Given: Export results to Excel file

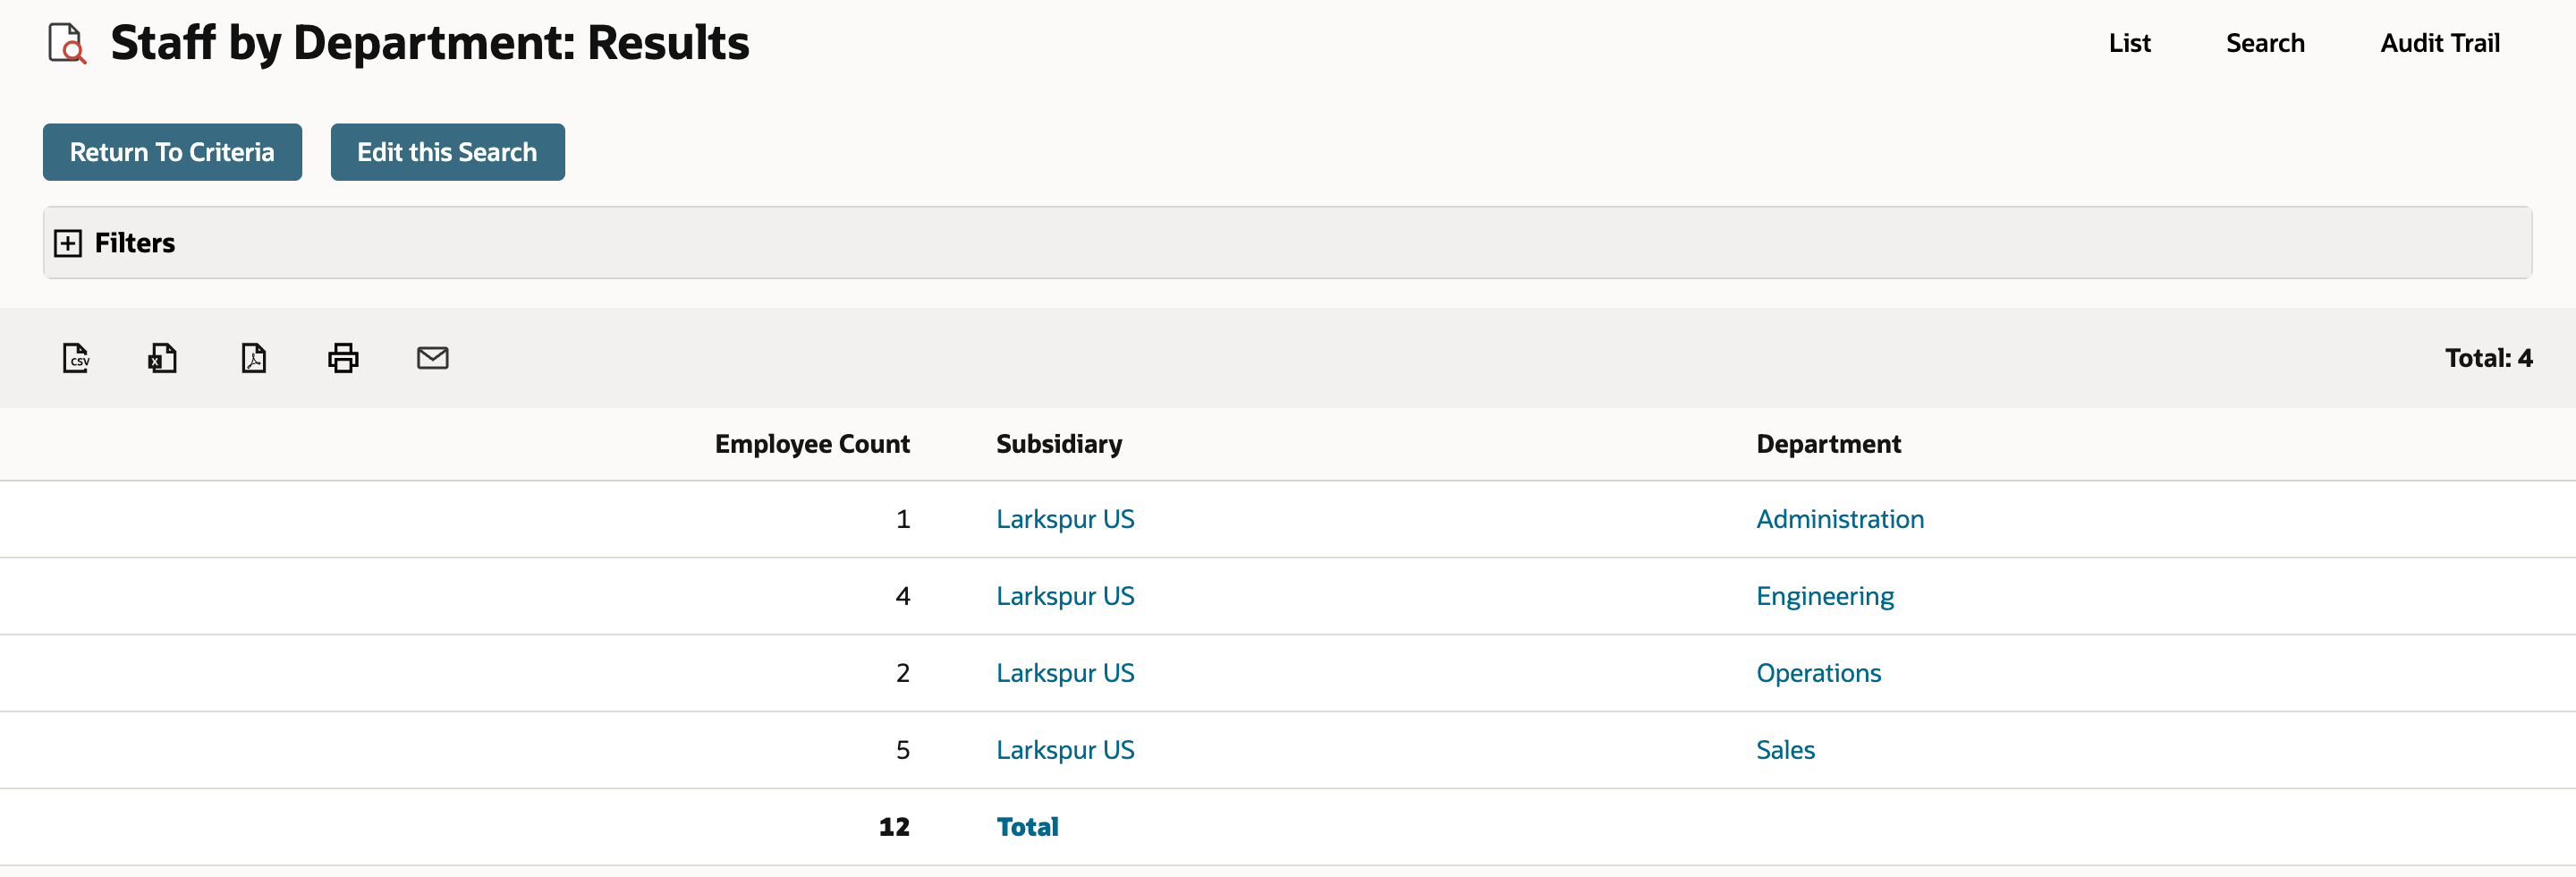Looking at the screenshot, I should click(x=163, y=358).
